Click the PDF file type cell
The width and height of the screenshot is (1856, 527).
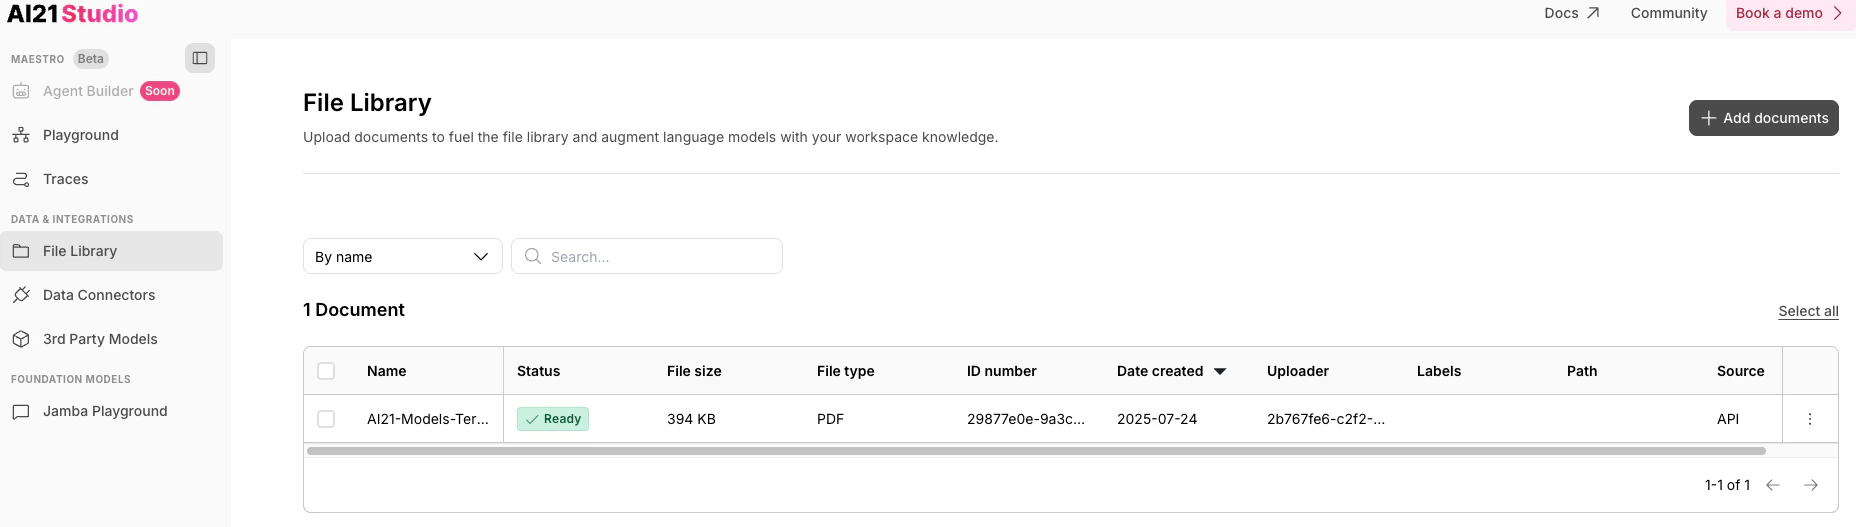point(830,419)
